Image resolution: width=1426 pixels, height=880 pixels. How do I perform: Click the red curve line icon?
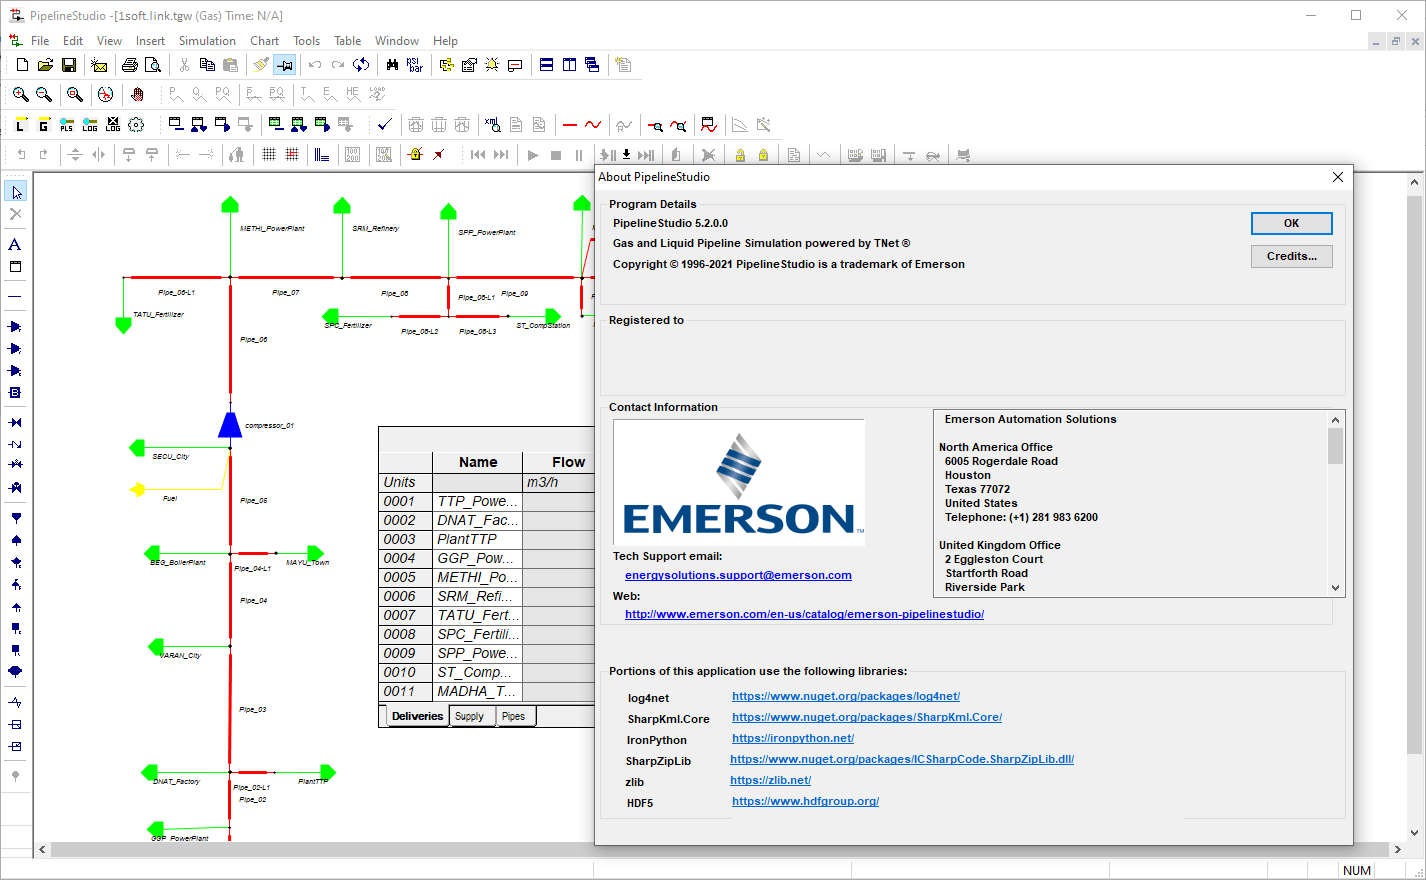593,125
